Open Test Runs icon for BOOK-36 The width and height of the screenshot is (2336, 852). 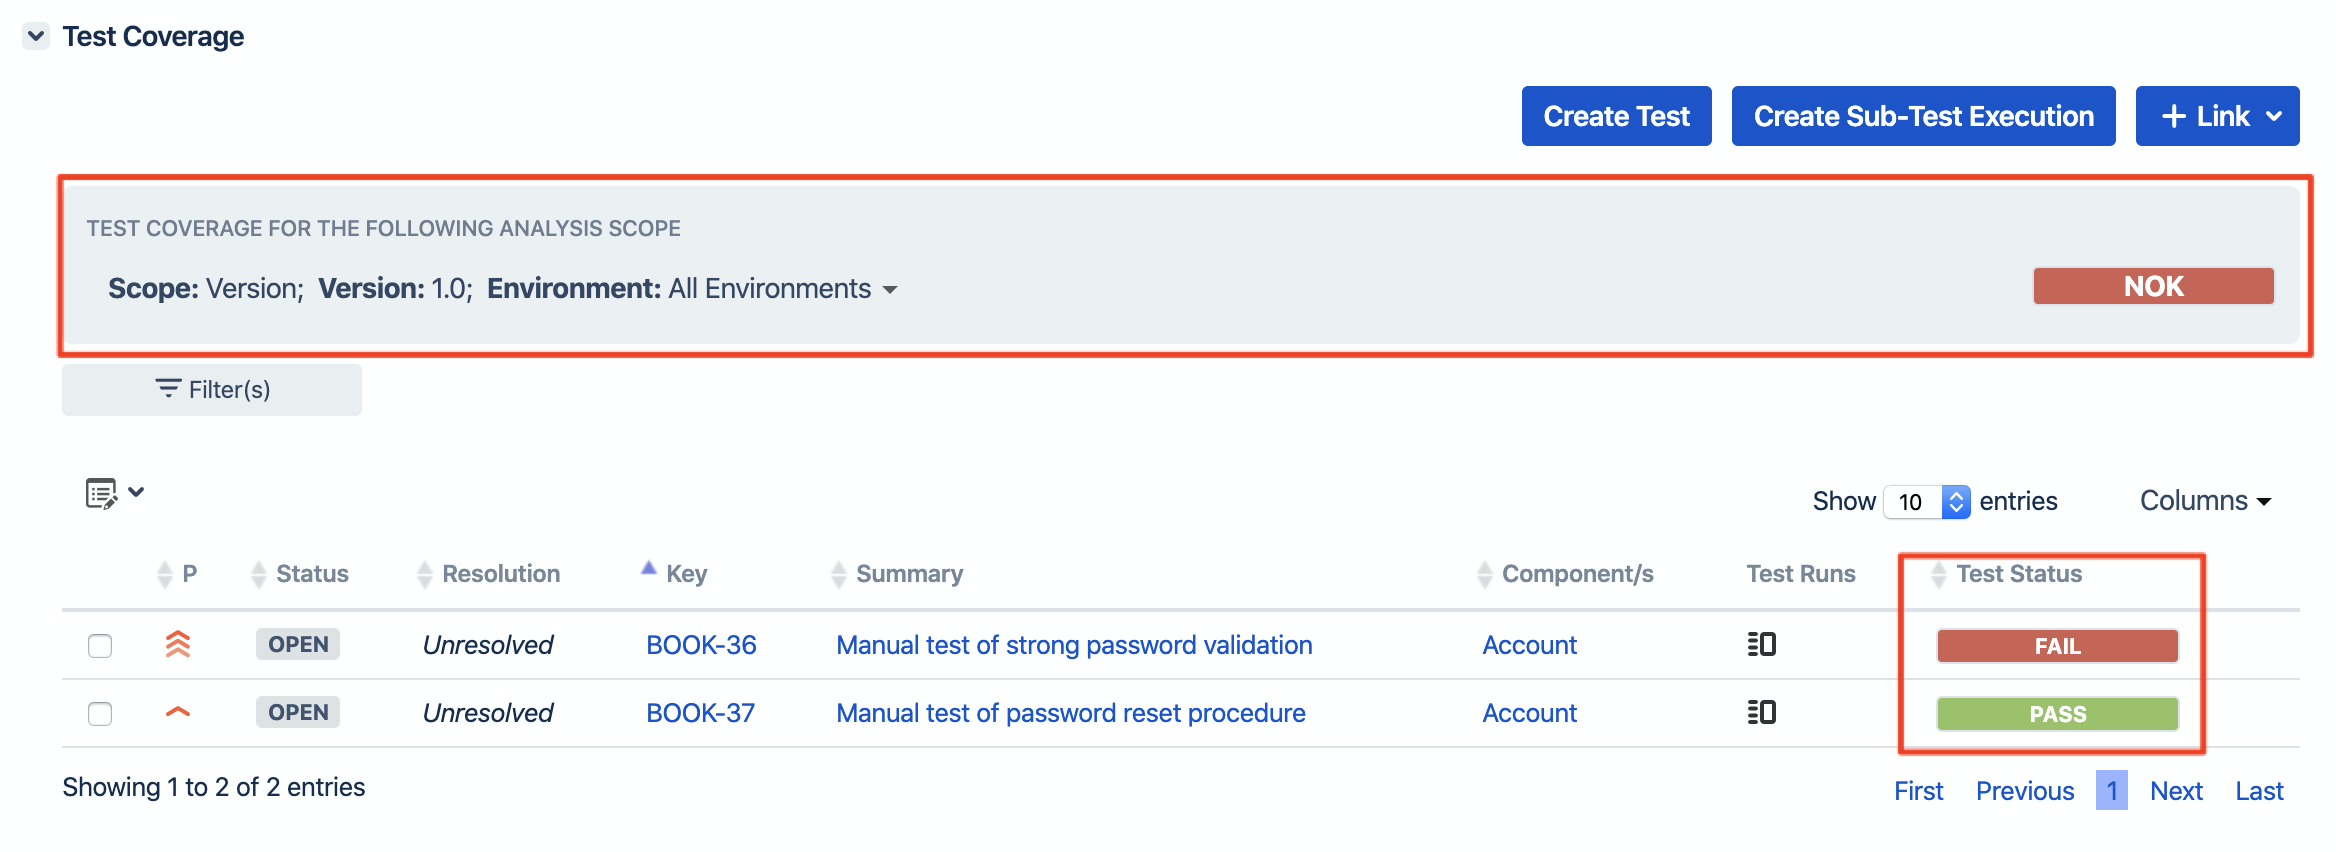[1761, 644]
